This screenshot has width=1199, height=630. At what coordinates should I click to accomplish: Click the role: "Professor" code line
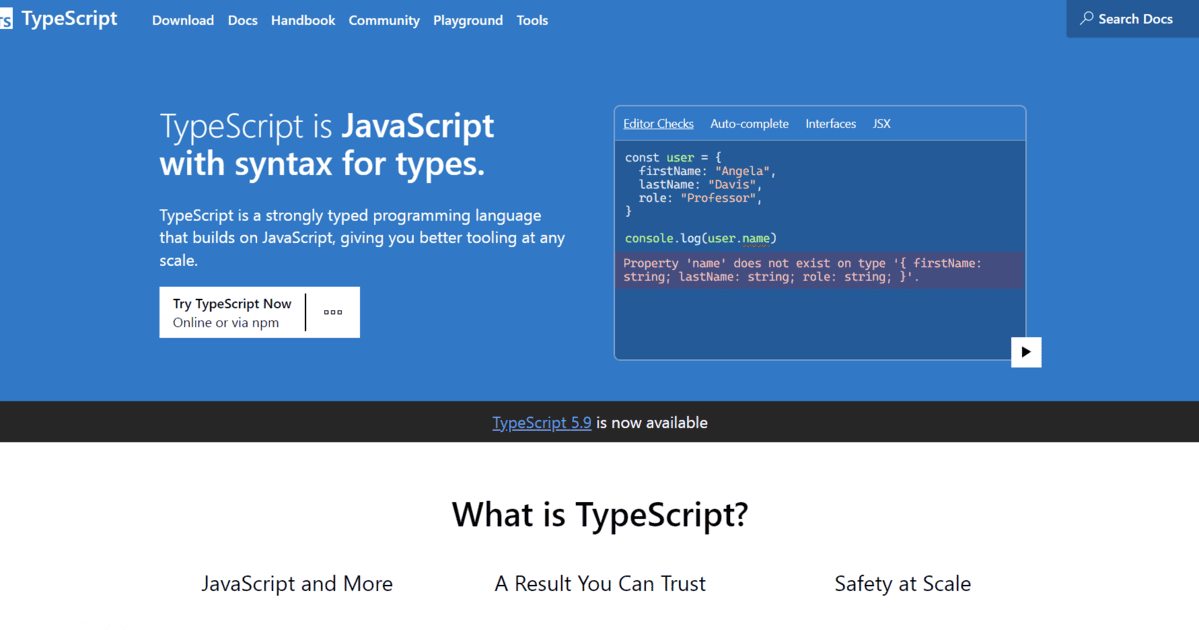(x=700, y=198)
